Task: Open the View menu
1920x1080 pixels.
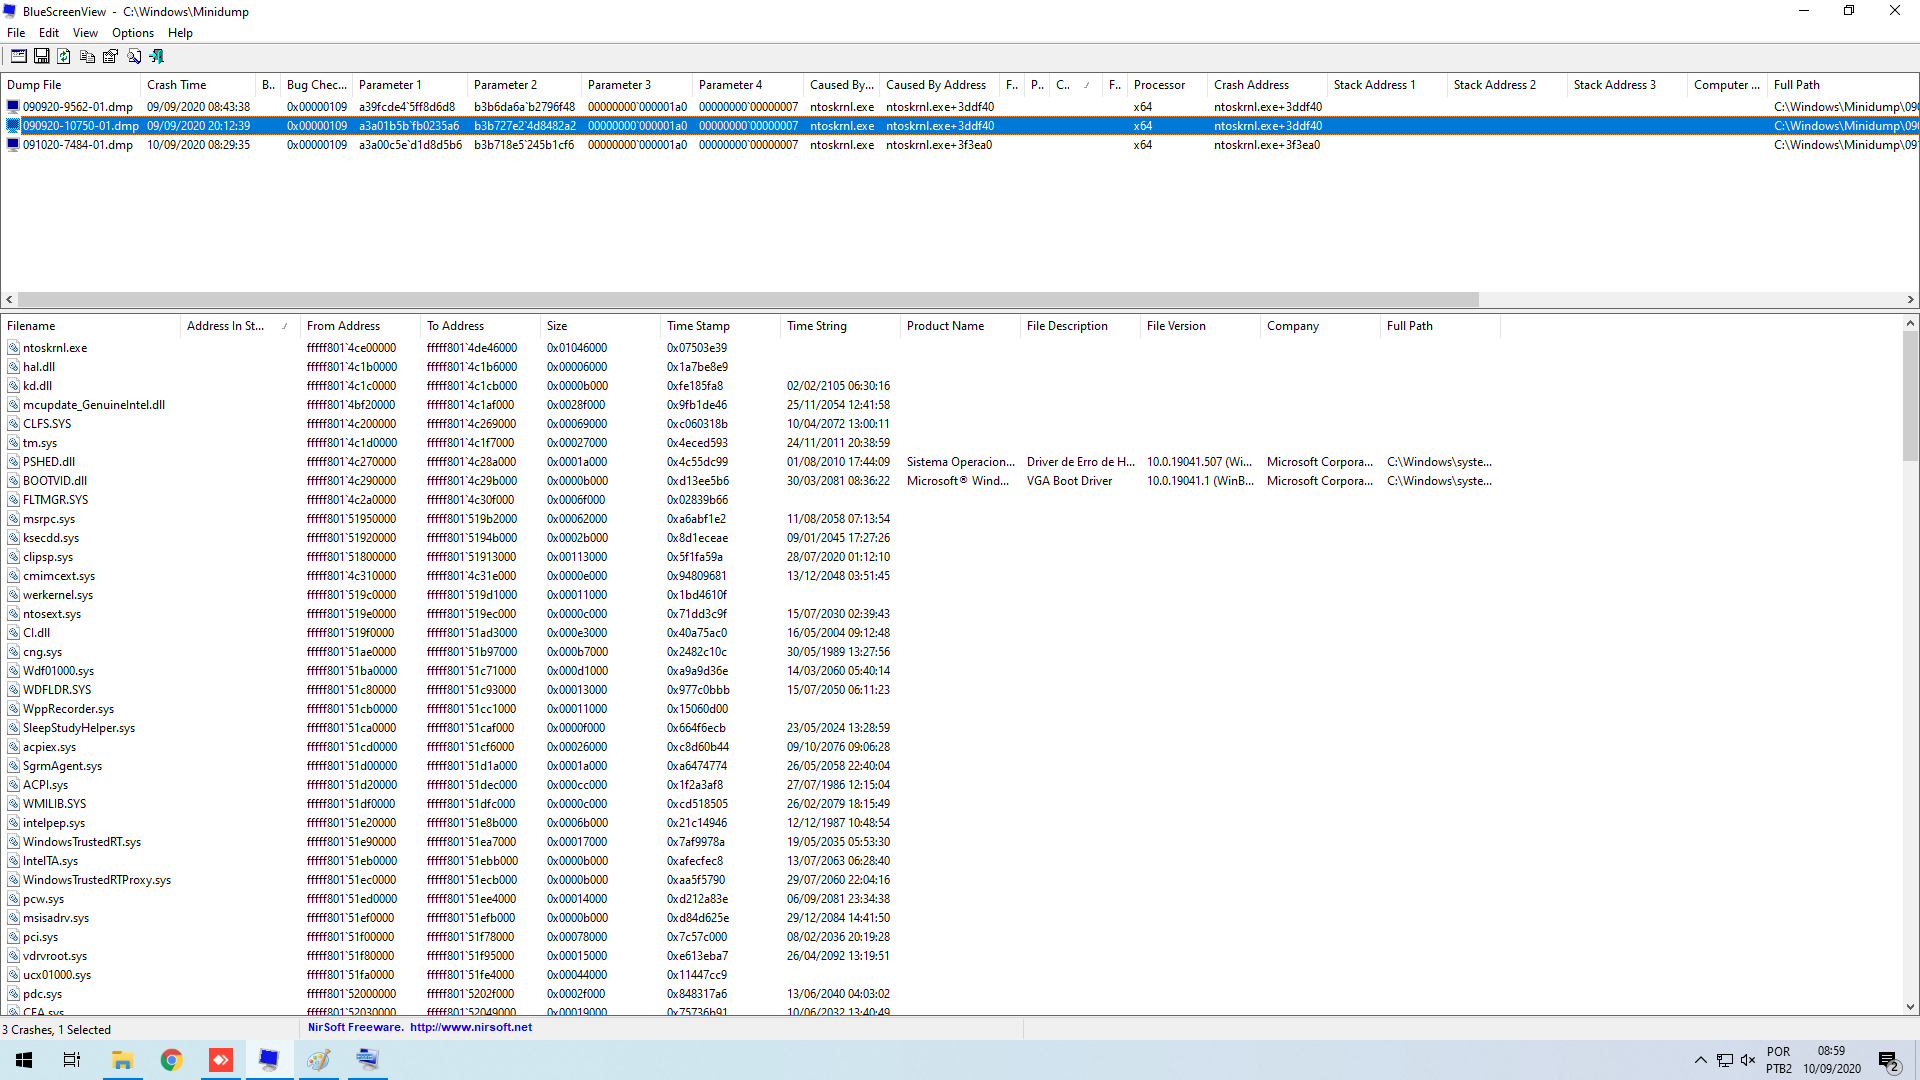Action: pyautogui.click(x=86, y=33)
